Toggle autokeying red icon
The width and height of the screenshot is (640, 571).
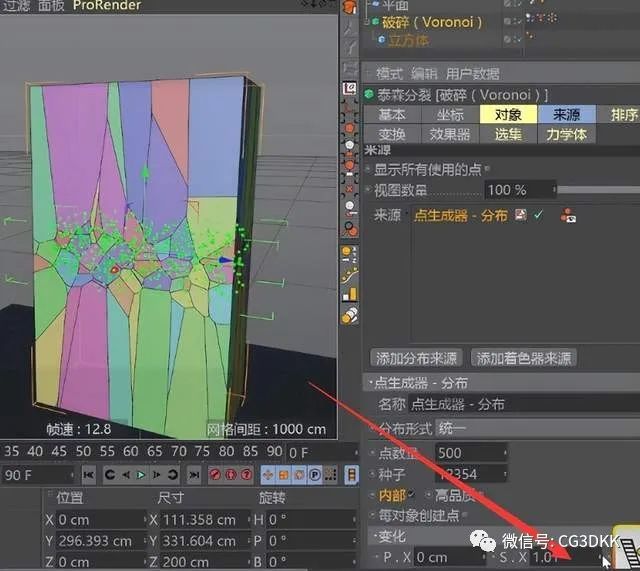pos(231,475)
